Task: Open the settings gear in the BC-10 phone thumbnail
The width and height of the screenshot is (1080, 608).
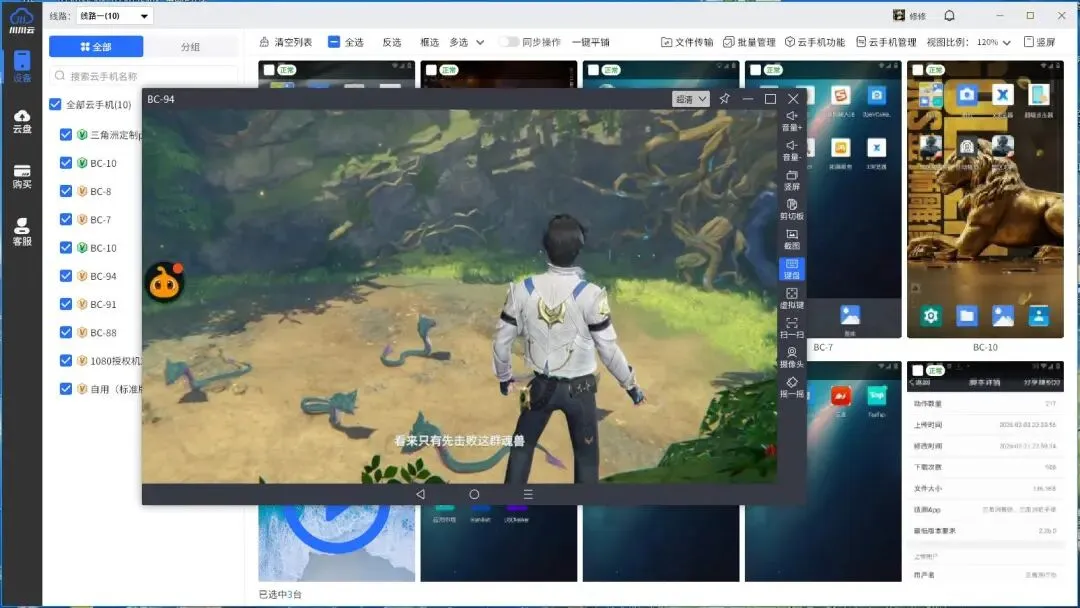Action: click(x=931, y=315)
